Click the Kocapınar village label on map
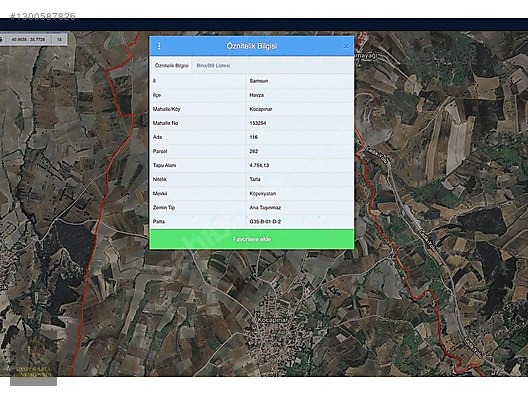This screenshot has width=528, height=396. 272,319
